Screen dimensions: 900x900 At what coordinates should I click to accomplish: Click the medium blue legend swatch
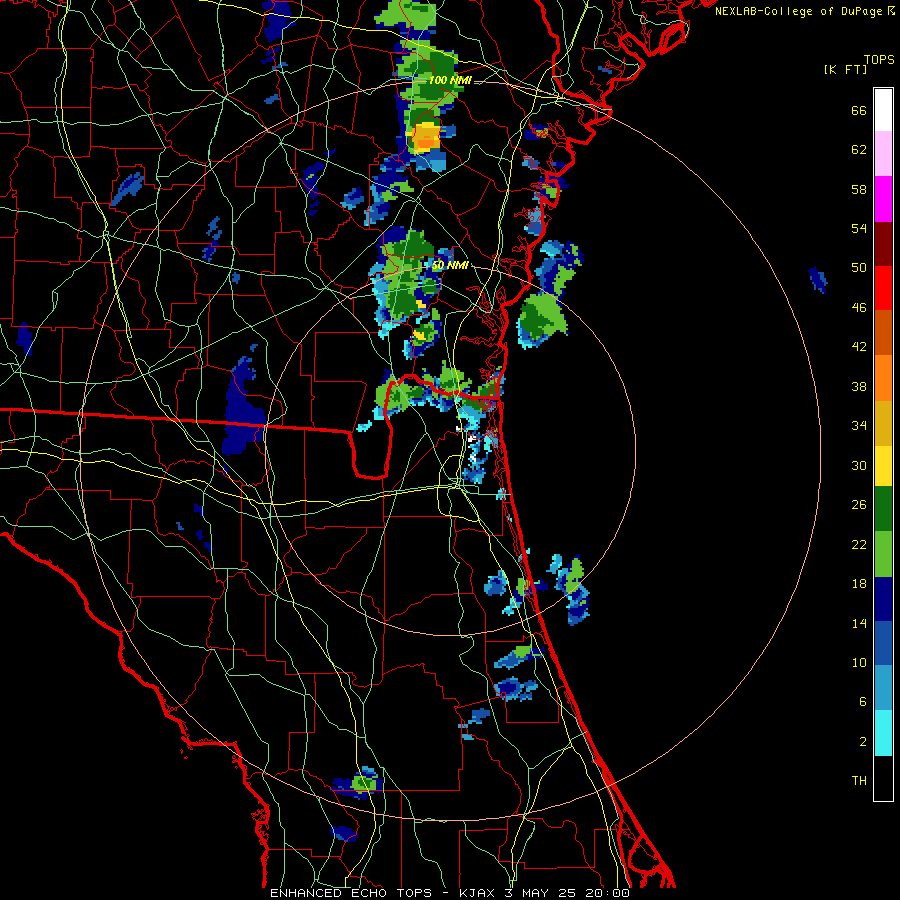click(883, 643)
